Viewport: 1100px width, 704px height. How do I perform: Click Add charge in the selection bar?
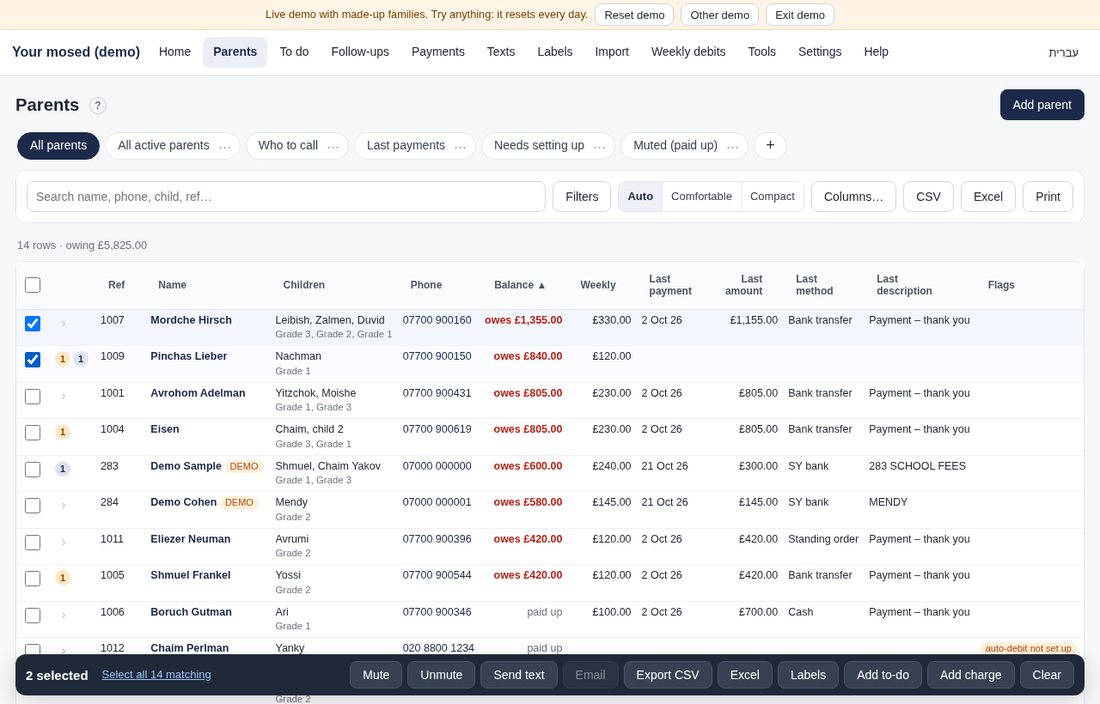coord(970,675)
